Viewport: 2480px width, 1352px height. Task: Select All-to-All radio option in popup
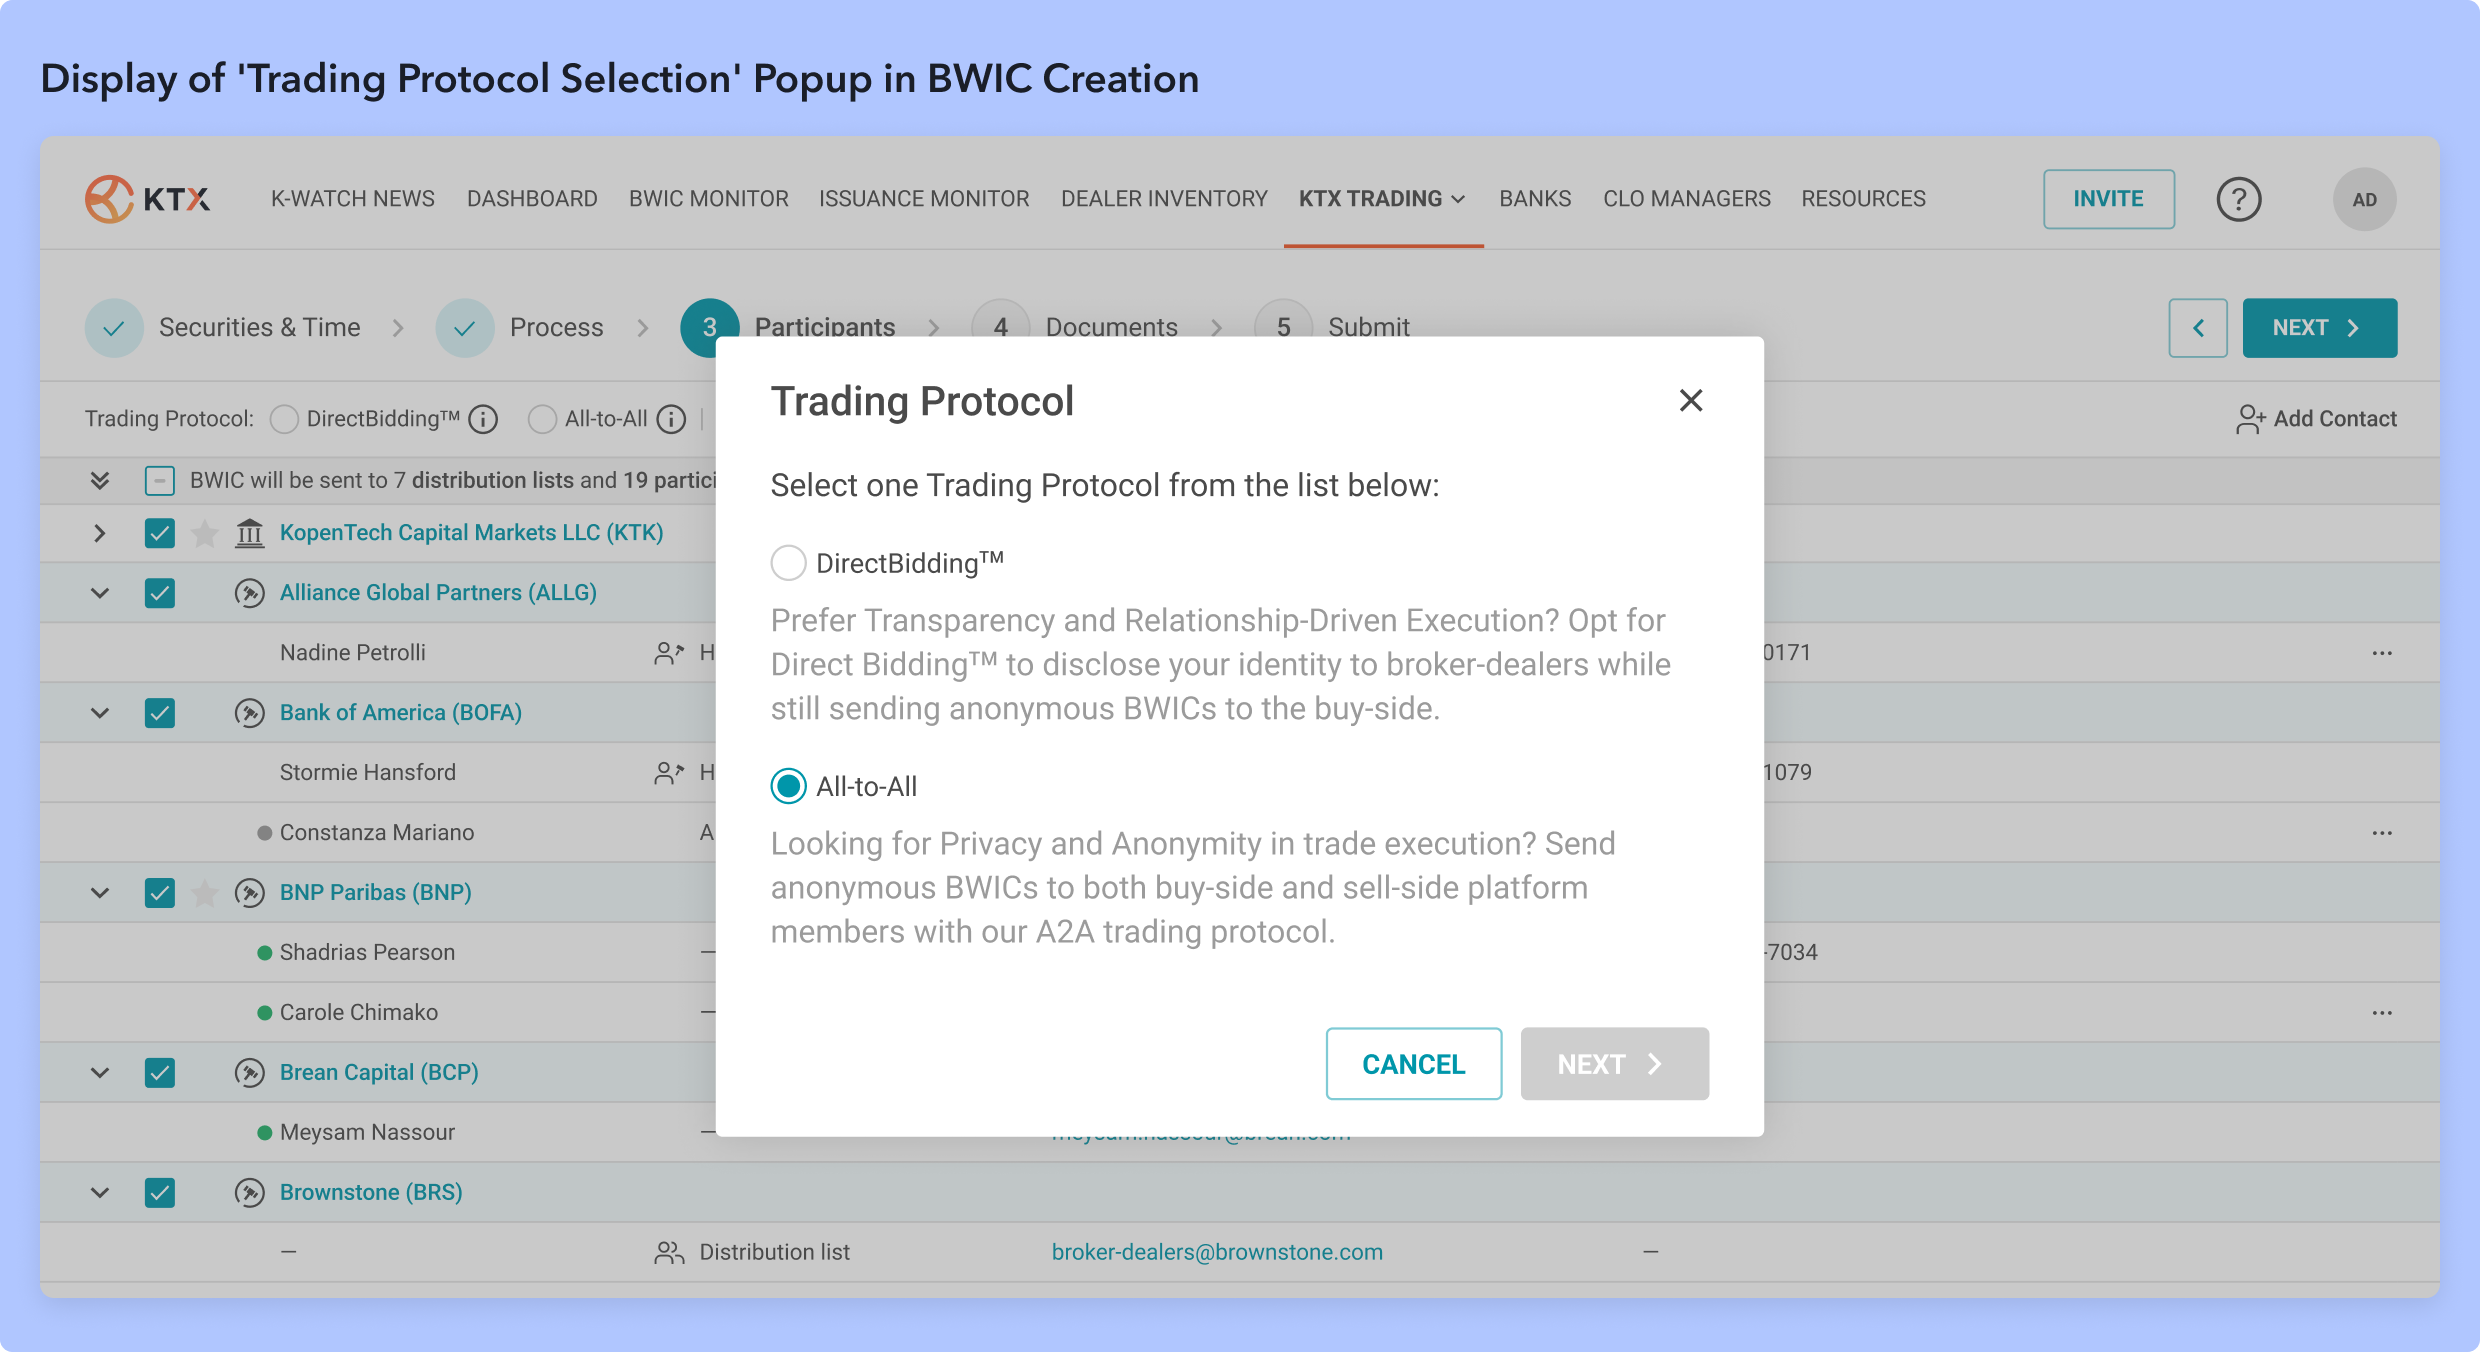click(x=788, y=786)
